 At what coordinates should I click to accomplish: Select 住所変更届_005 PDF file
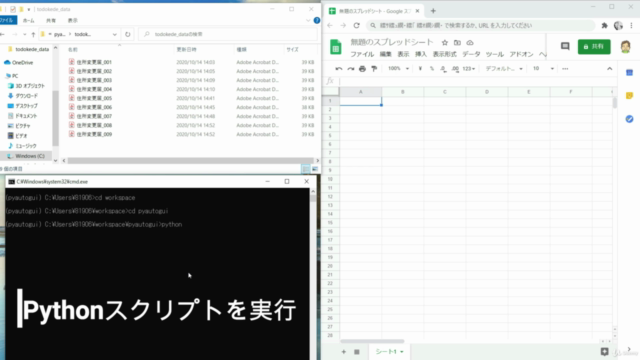94,98
